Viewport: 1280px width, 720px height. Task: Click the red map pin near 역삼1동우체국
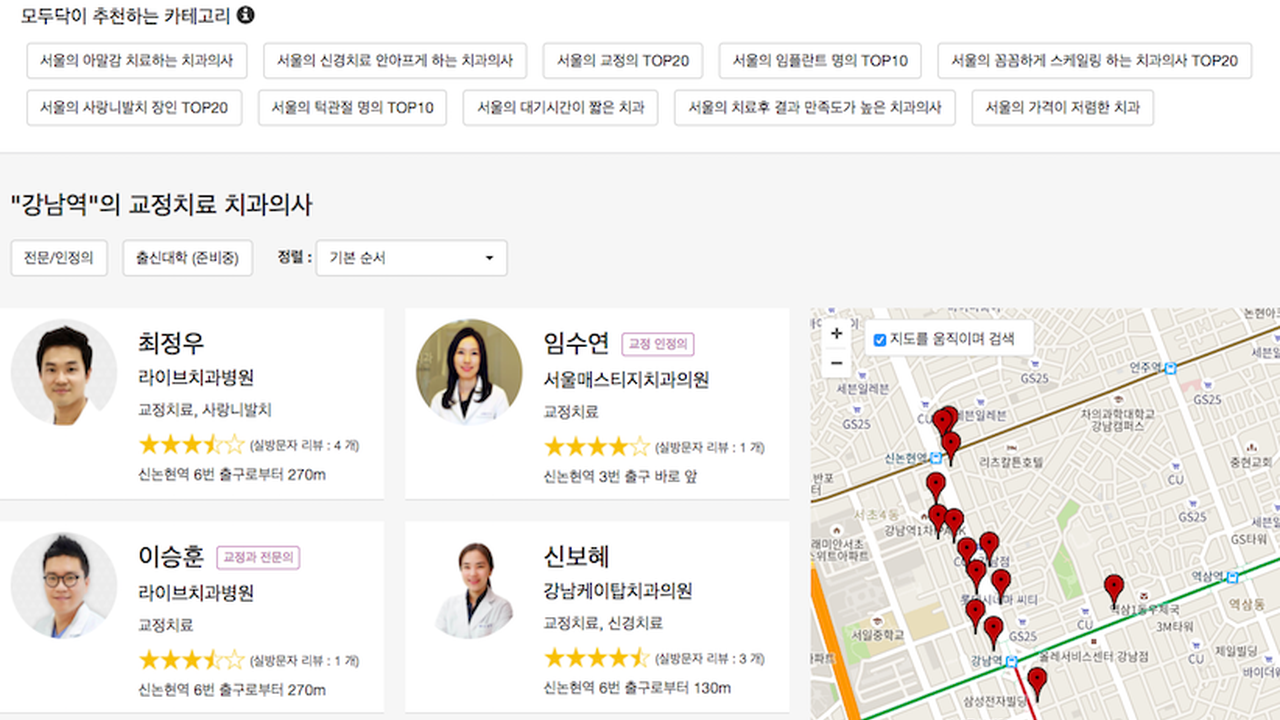(1113, 588)
